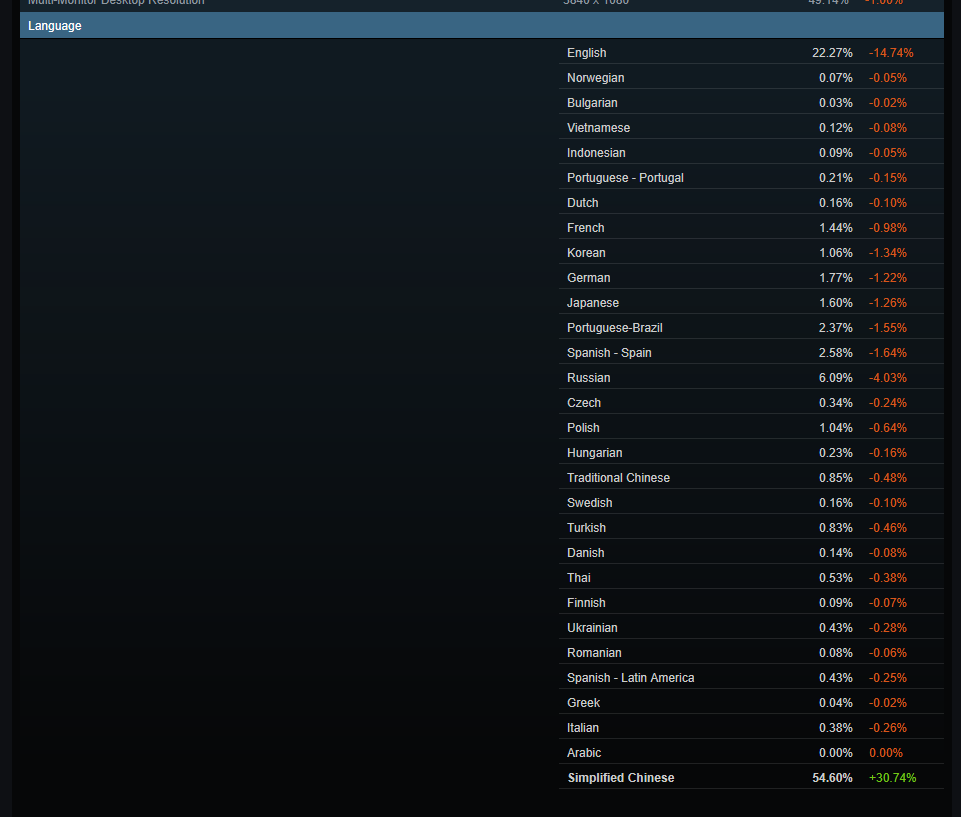Click Italian share value 0.38%
961x817 pixels.
click(836, 728)
